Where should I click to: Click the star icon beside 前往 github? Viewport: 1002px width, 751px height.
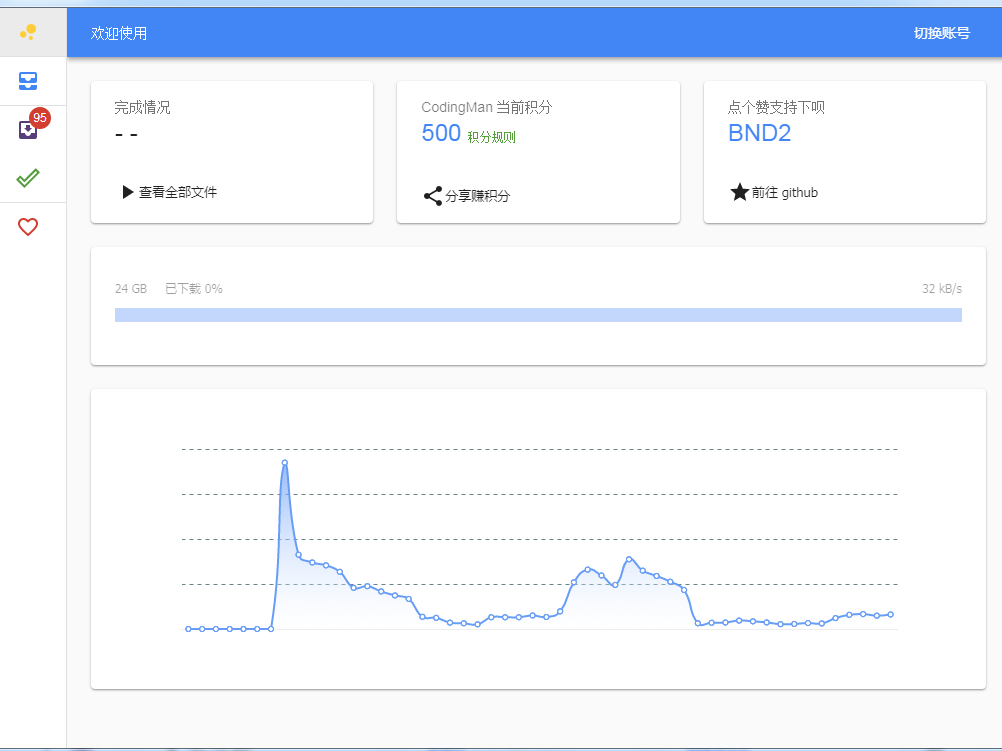tap(739, 192)
